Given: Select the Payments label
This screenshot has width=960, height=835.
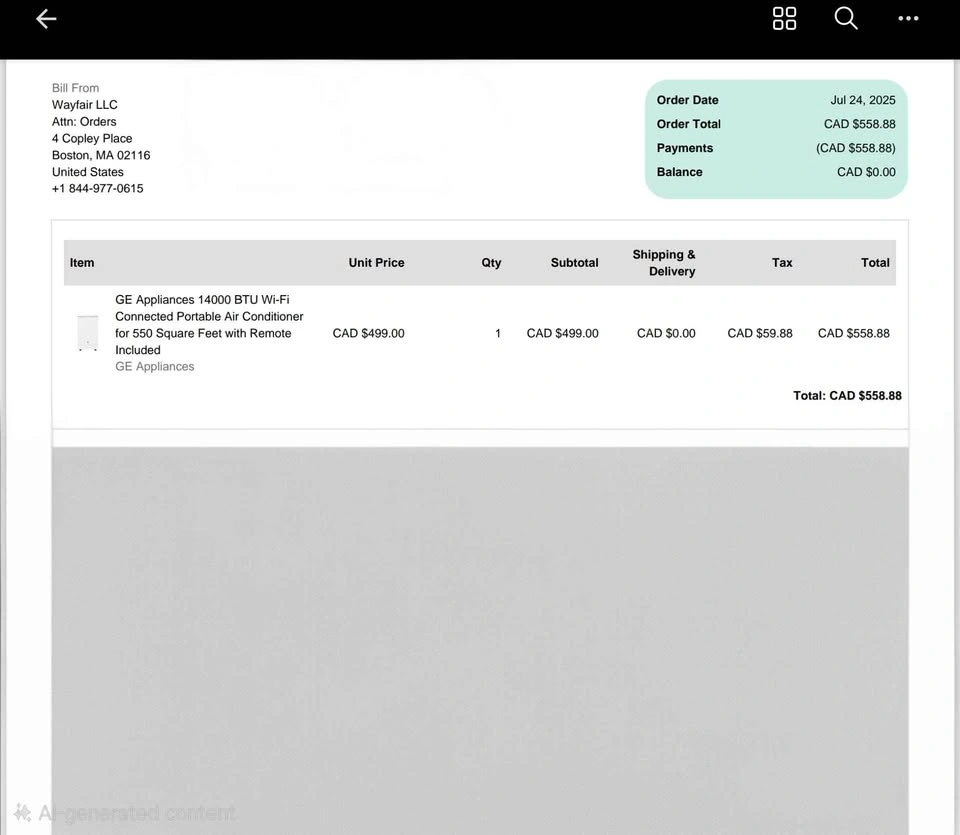Looking at the screenshot, I should (684, 148).
